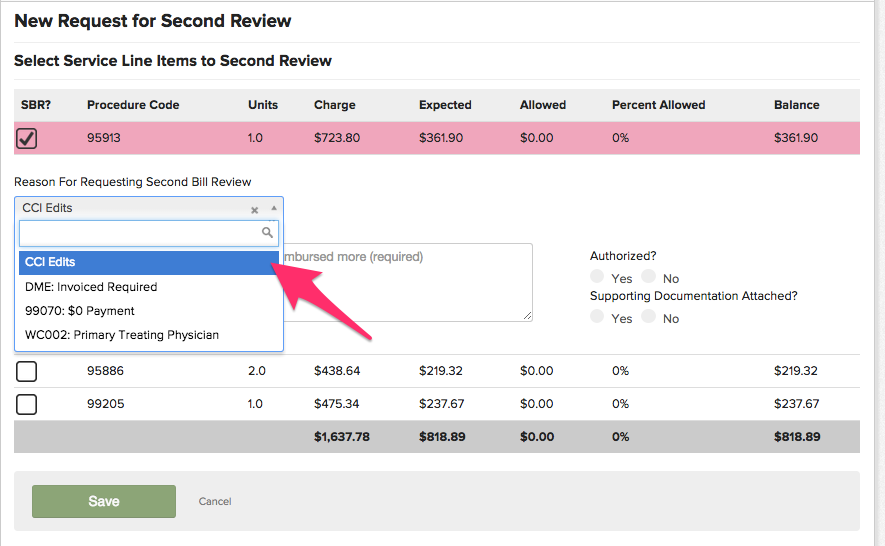The width and height of the screenshot is (885, 546).
Task: Click the $818.89 total balance
Action: click(797, 437)
